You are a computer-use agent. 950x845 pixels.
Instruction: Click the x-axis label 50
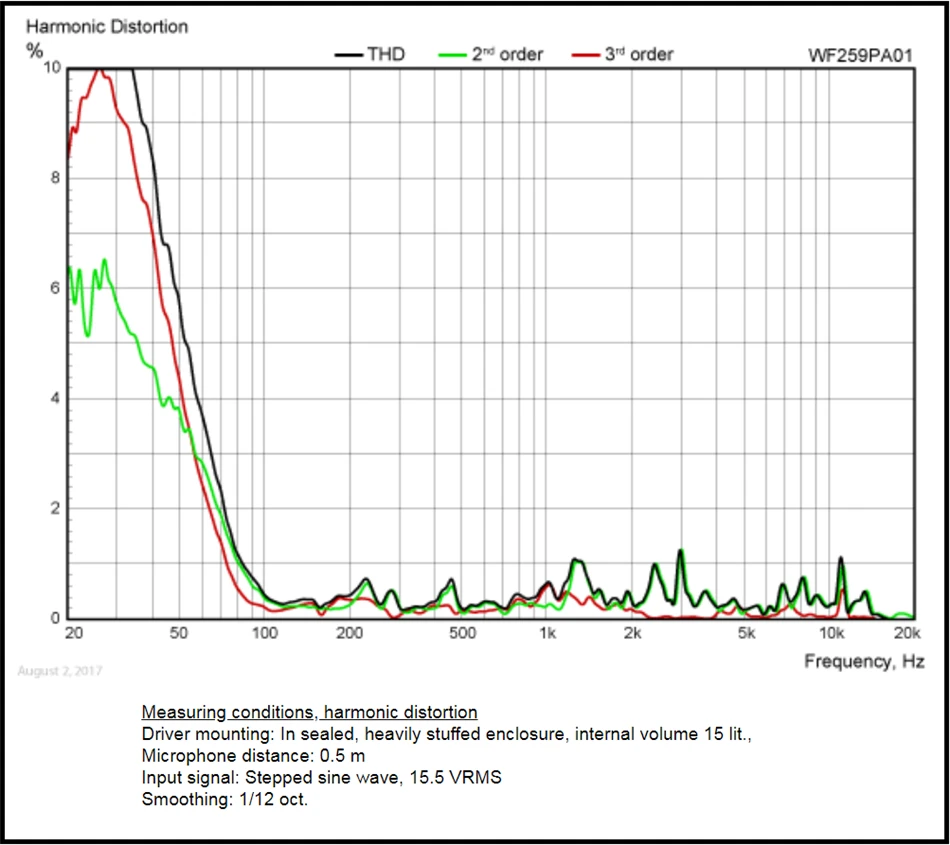179,634
